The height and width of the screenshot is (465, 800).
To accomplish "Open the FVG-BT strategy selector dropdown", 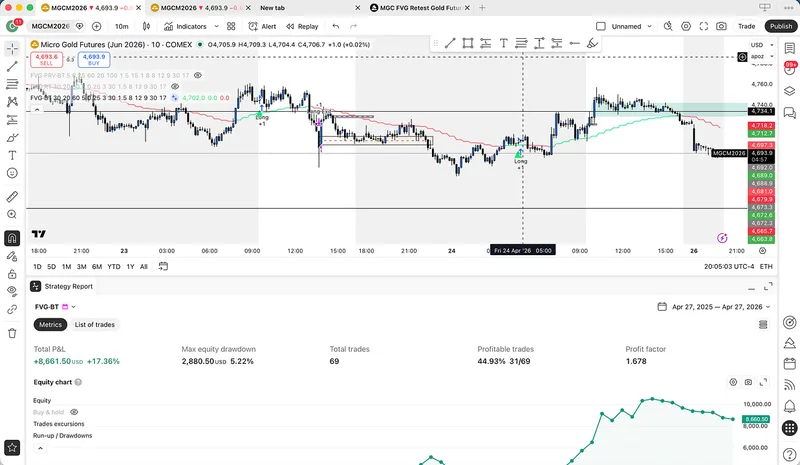I will 55,307.
